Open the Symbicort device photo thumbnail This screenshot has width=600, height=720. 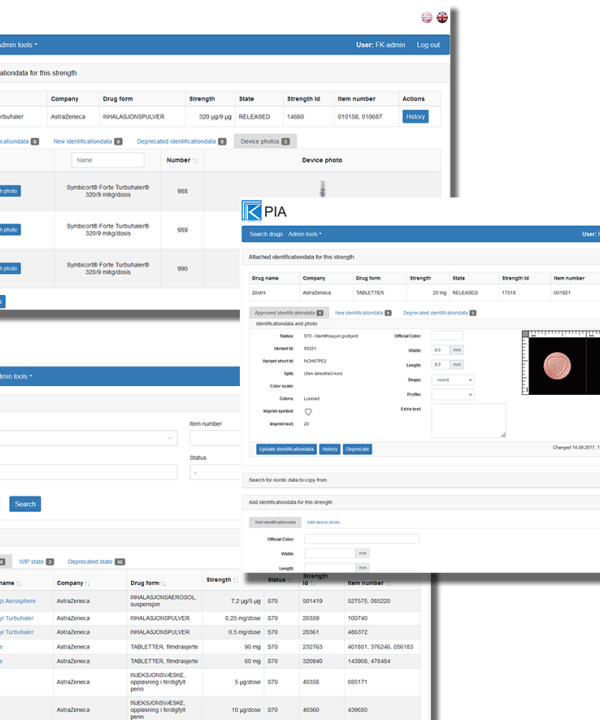(322, 189)
